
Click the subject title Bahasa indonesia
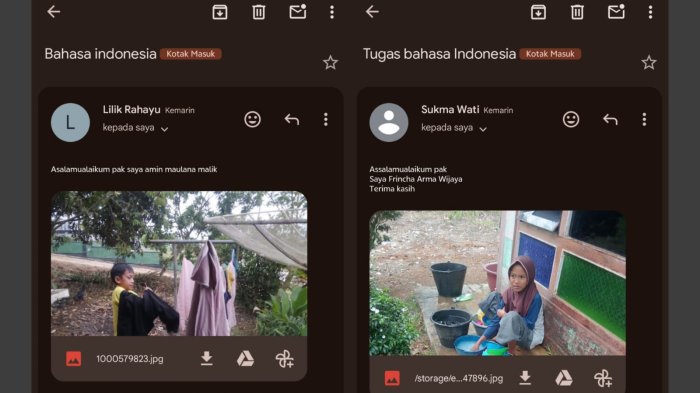100,54
